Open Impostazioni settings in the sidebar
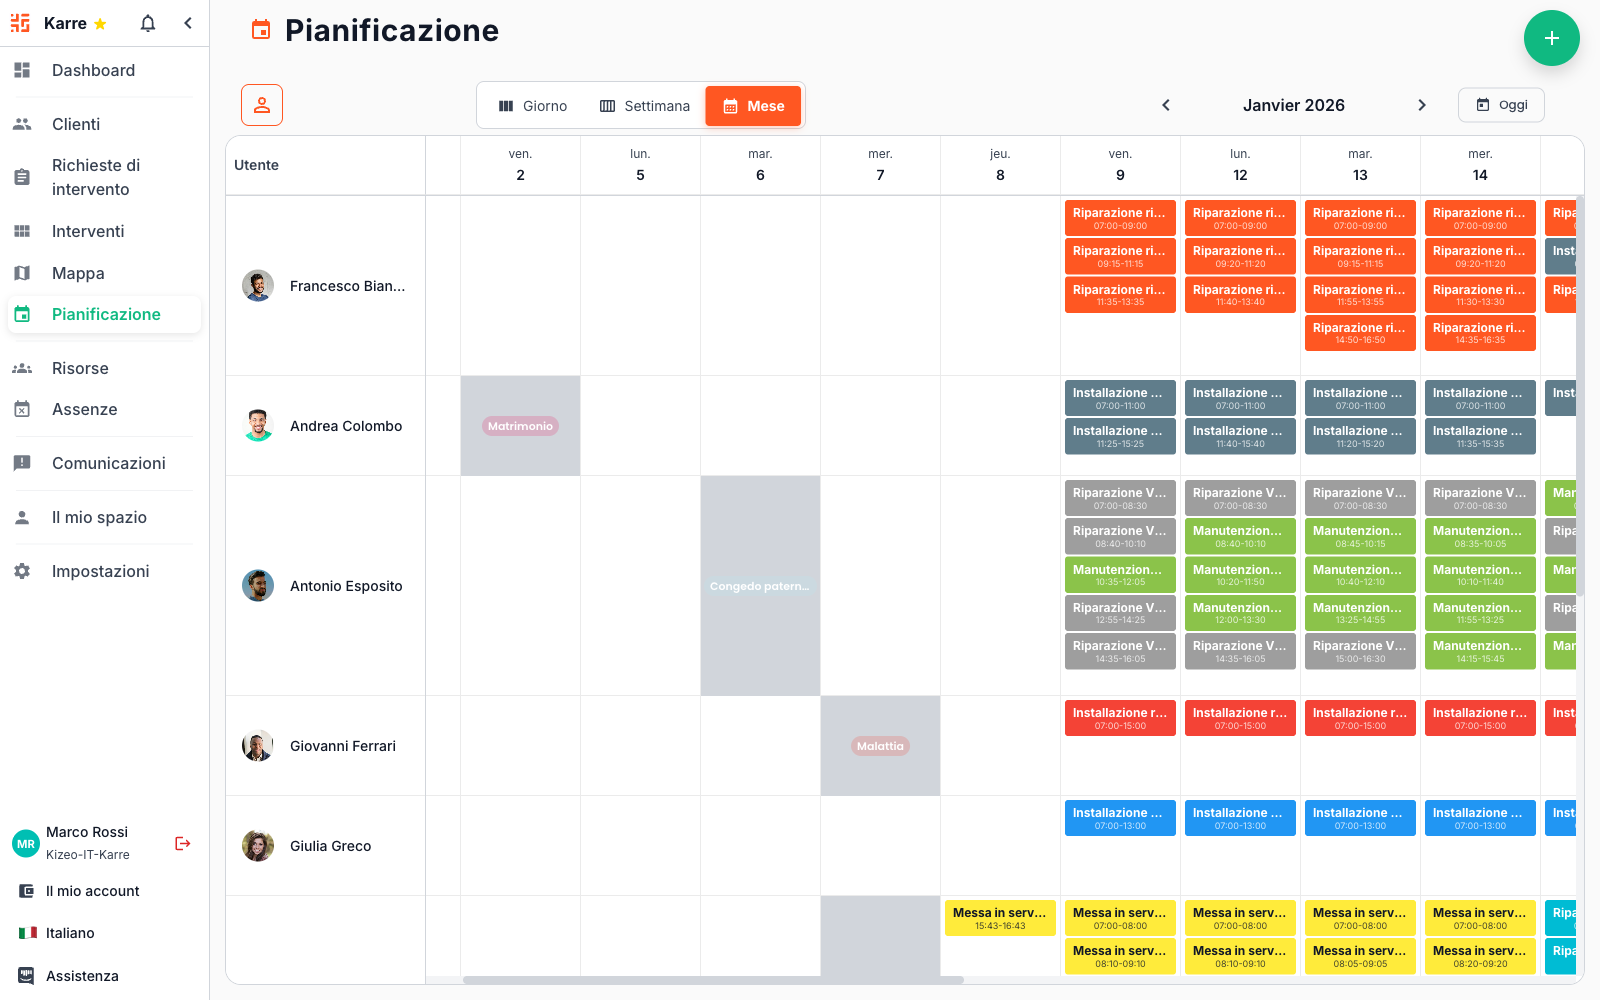1600x1000 pixels. [100, 571]
